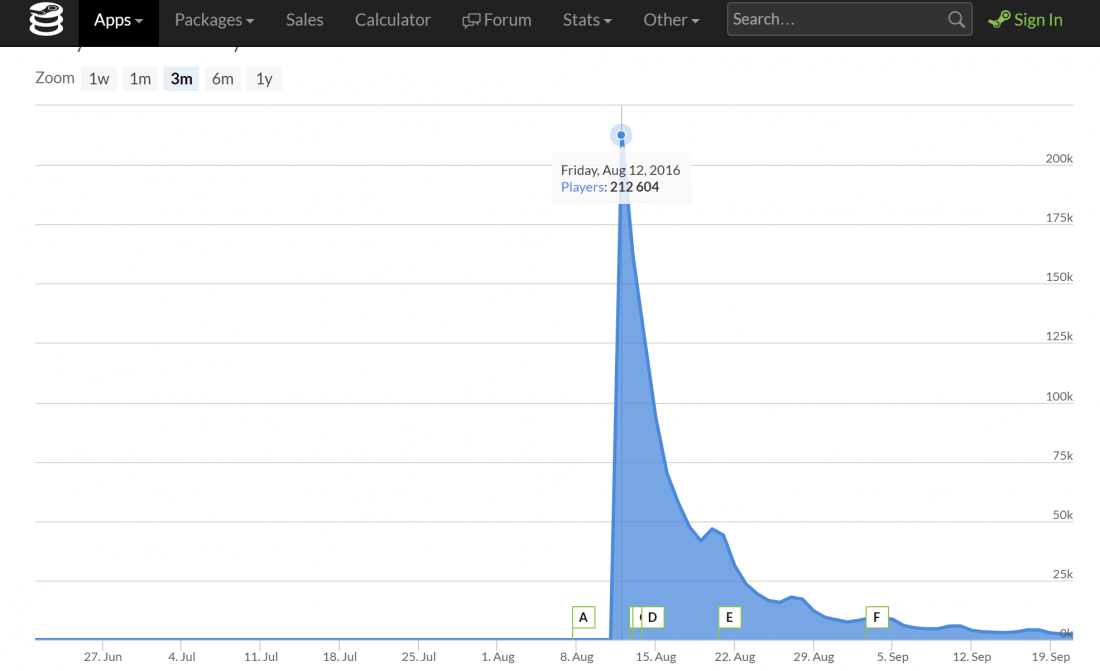Expand the Packages dropdown
This screenshot has height=671, width=1100.
pyautogui.click(x=214, y=20)
